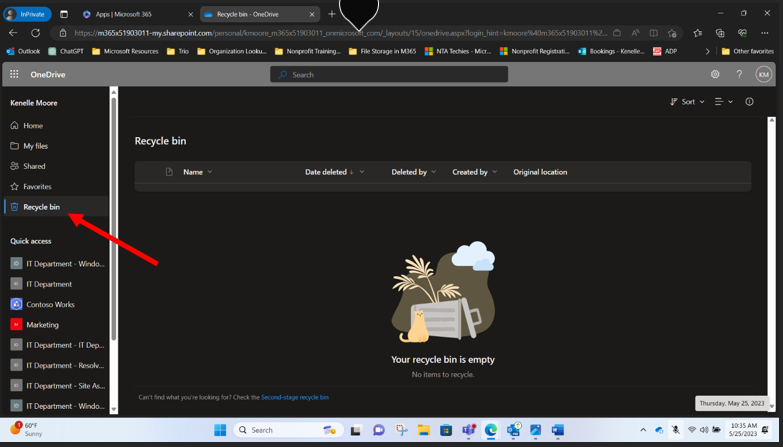The image size is (783, 447).
Task: Open the help question mark icon
Action: pos(739,74)
